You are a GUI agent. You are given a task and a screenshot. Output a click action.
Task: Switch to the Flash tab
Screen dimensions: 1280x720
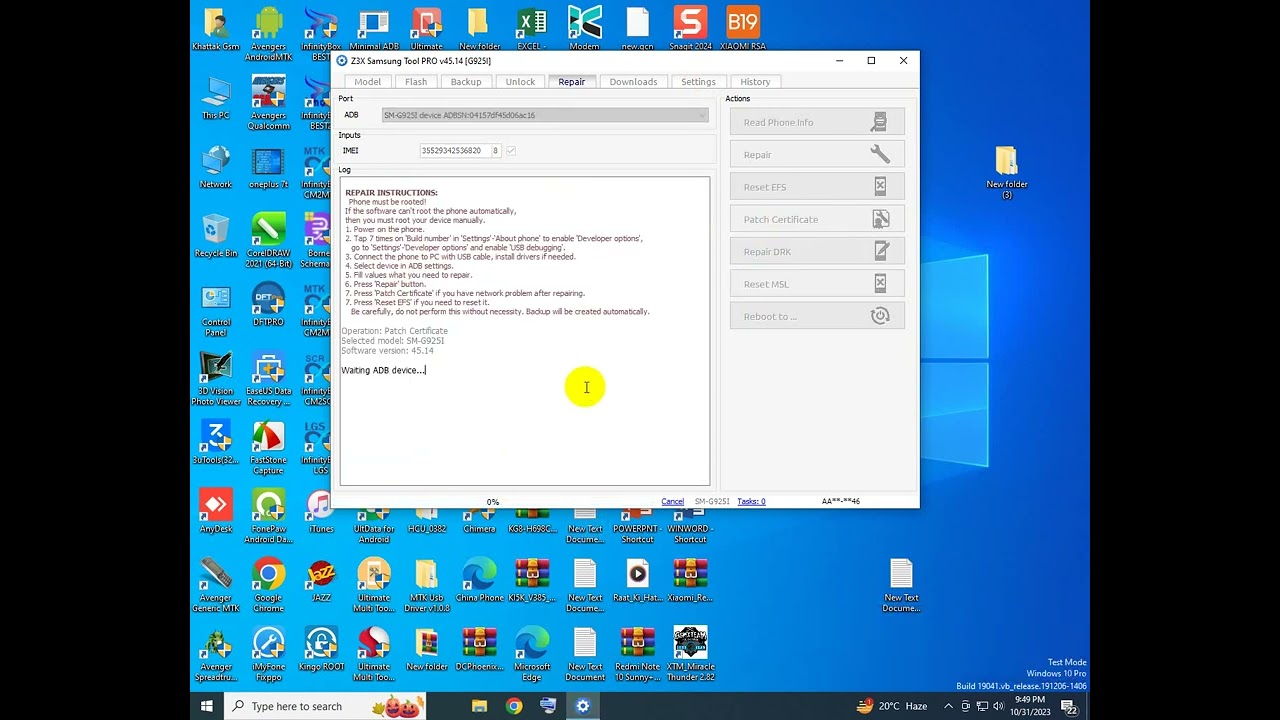pos(416,82)
